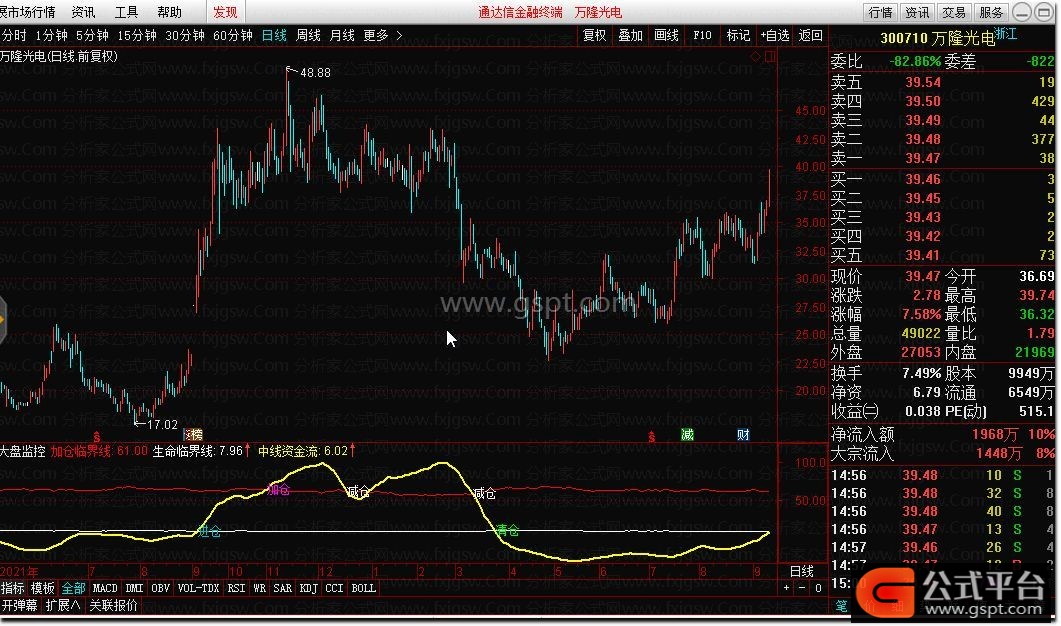The width and height of the screenshot is (1061, 626).
Task: Click the 财 marker on chart
Action: [743, 434]
